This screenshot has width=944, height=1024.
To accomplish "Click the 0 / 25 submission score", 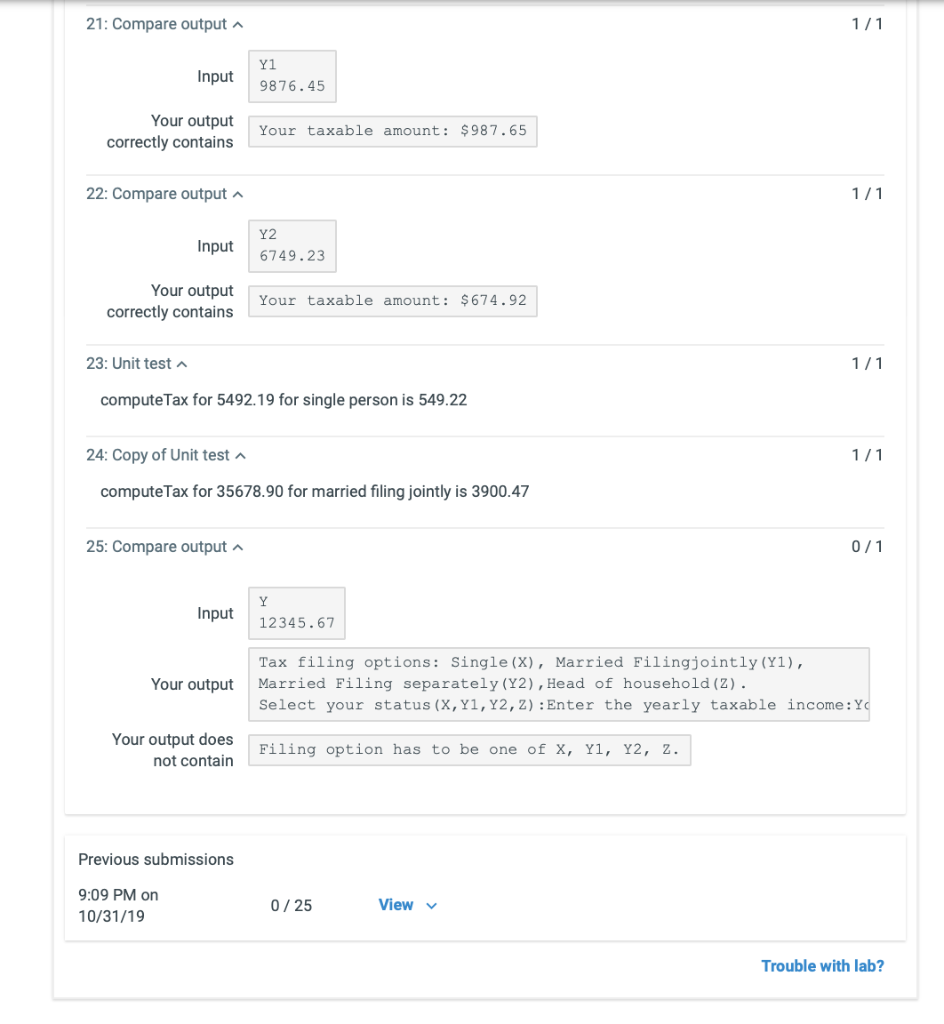I will tap(290, 905).
